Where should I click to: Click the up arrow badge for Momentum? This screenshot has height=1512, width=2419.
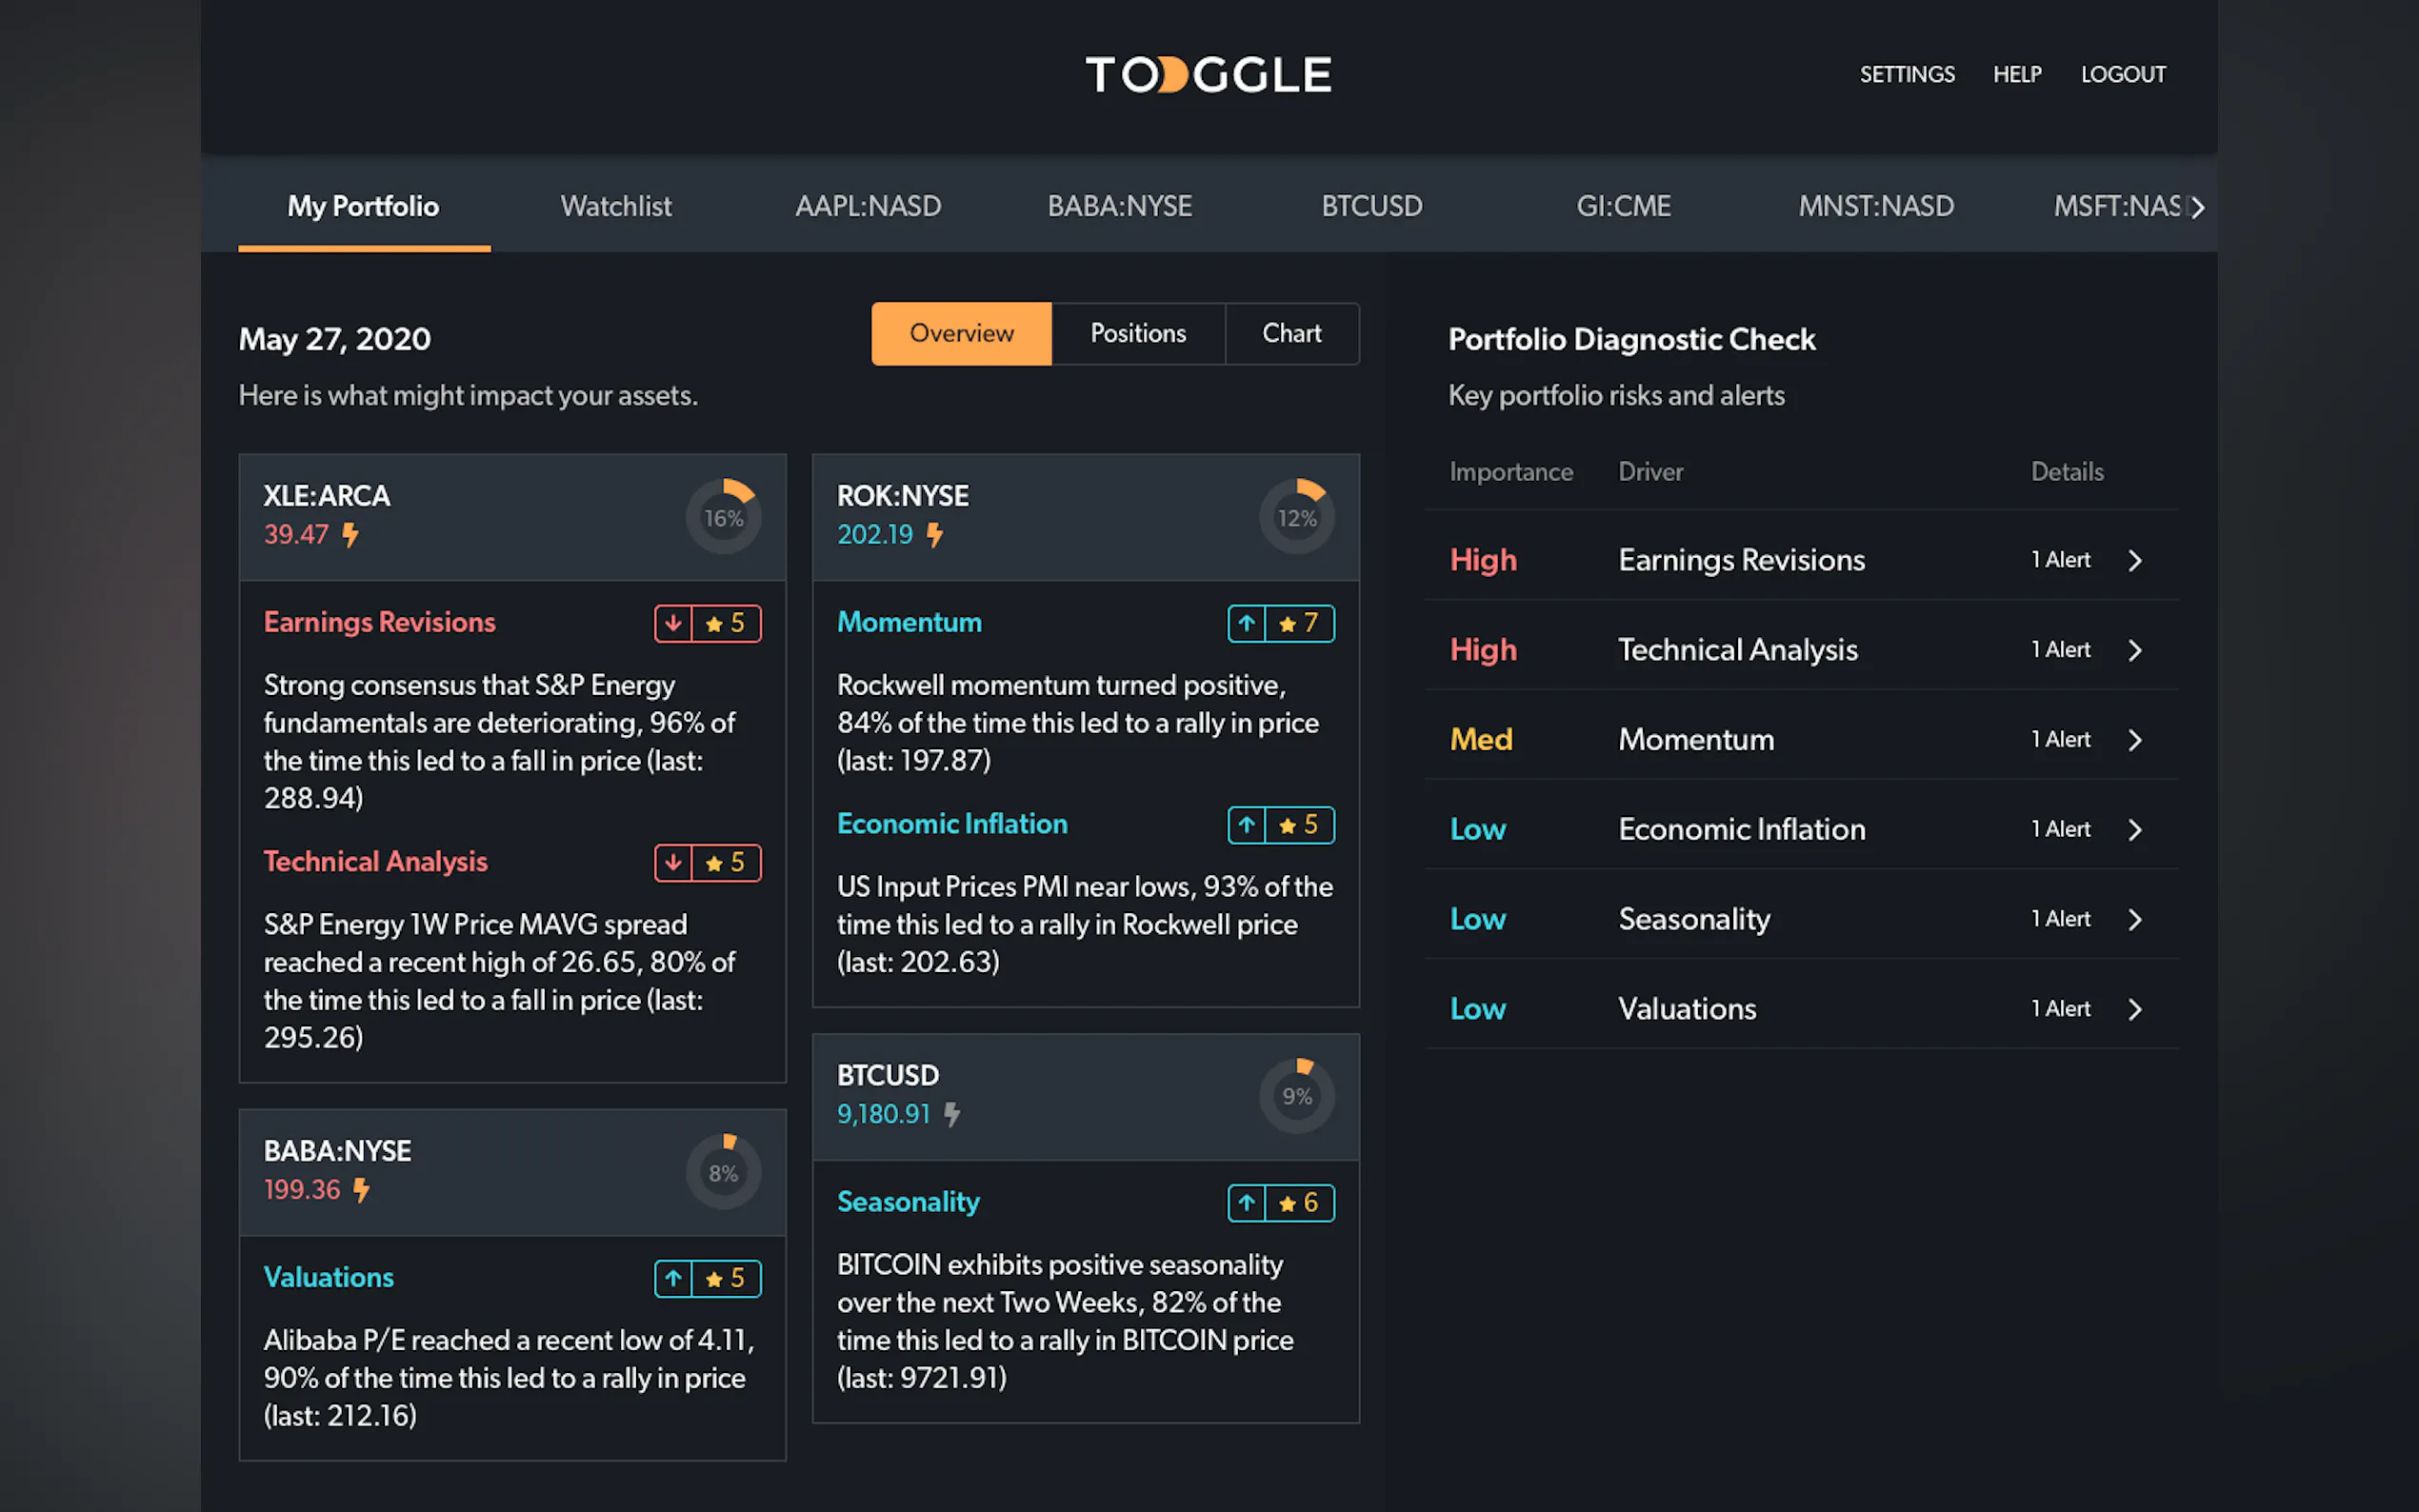pyautogui.click(x=1247, y=623)
